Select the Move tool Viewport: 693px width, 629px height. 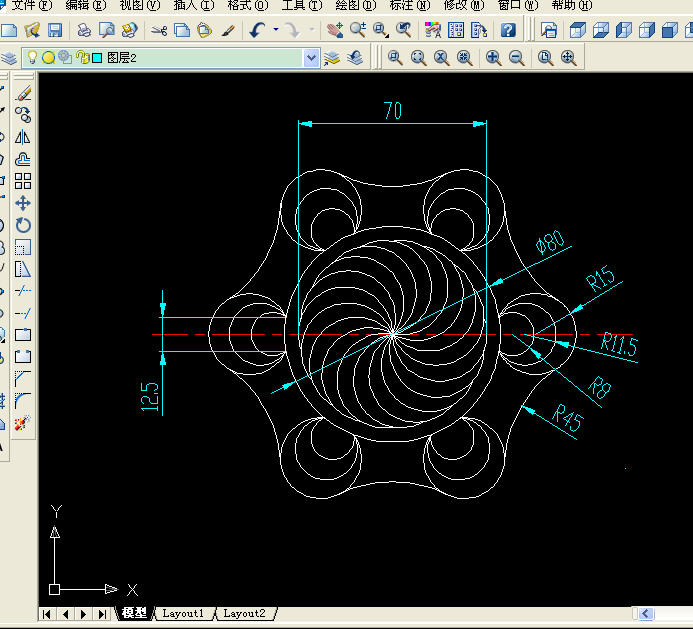pos(23,203)
